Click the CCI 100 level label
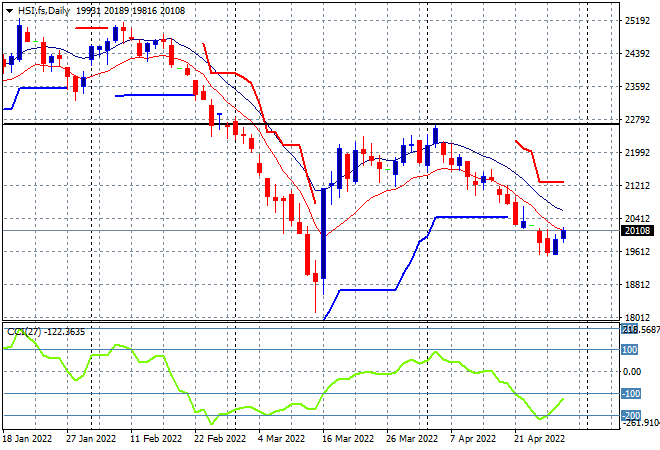 [x=630, y=350]
